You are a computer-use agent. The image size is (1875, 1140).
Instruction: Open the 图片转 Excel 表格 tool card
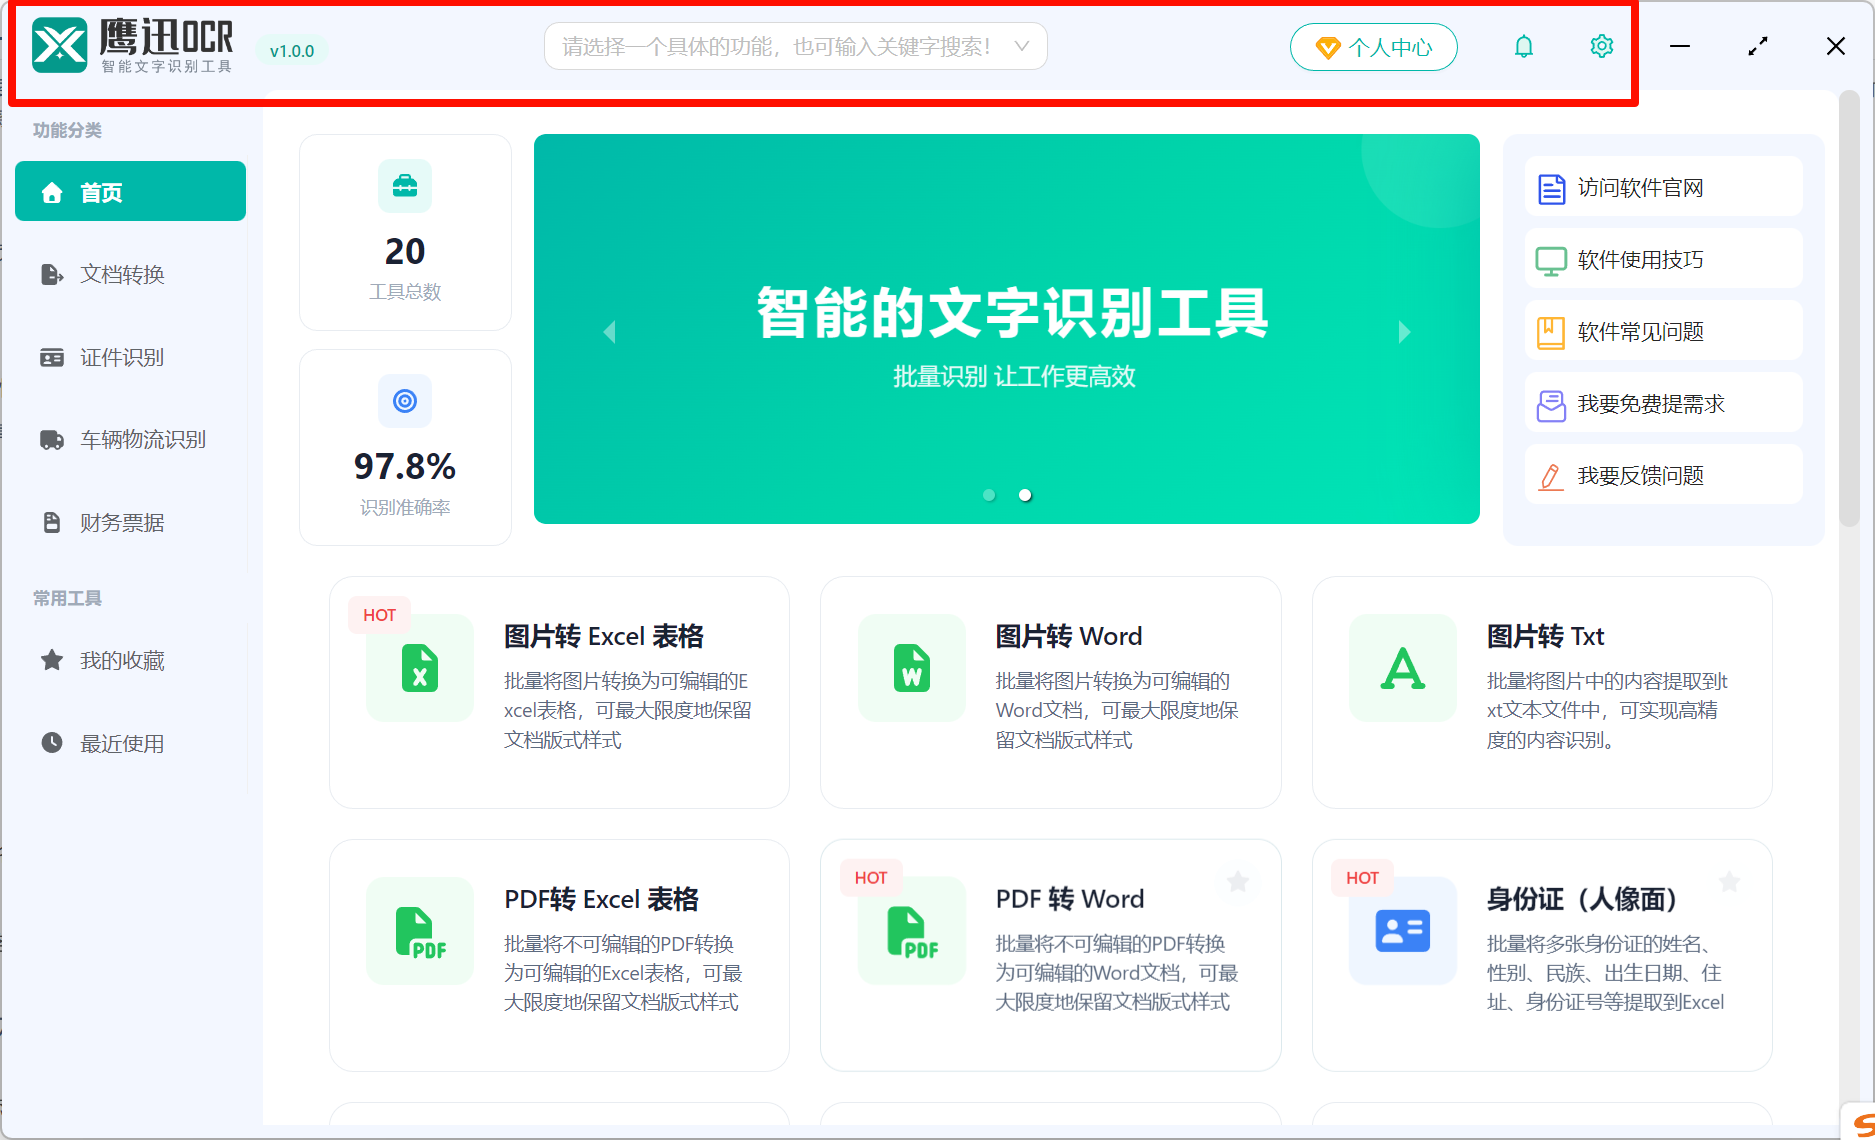[559, 690]
